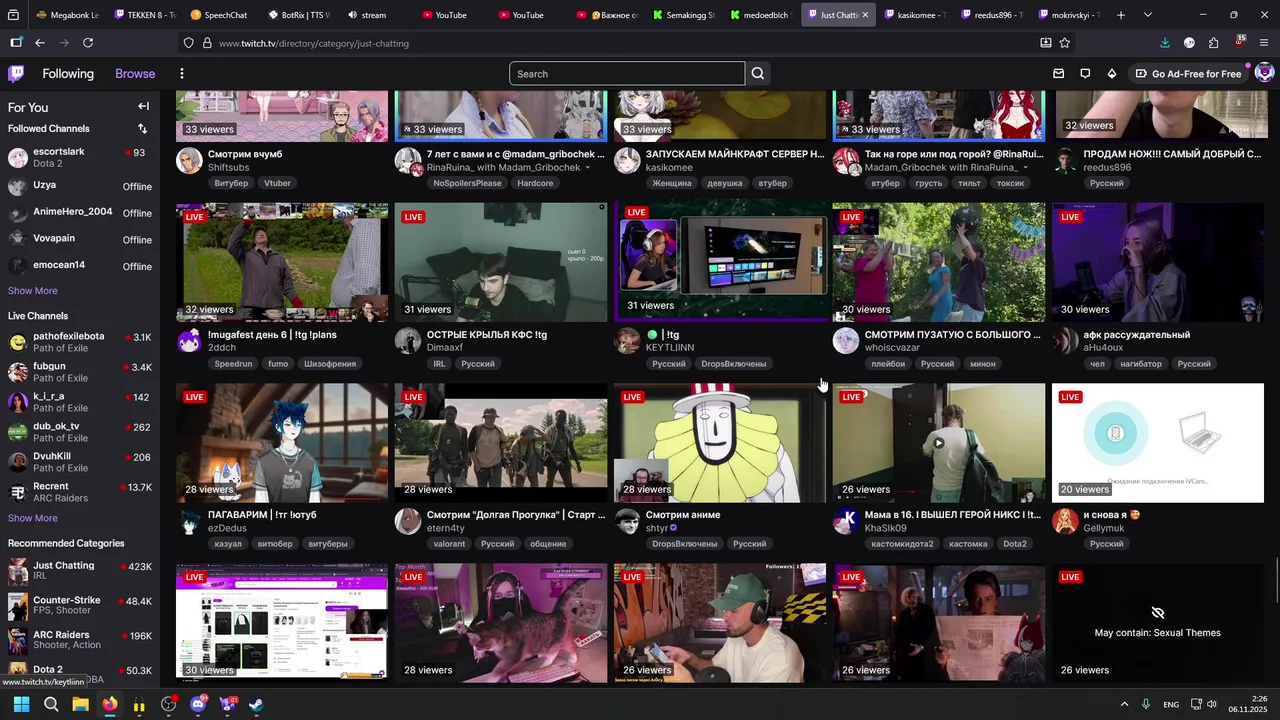Screen dimensions: 1280x720
Task: Click the snapshot icon in address bar
Action: tap(1046, 43)
